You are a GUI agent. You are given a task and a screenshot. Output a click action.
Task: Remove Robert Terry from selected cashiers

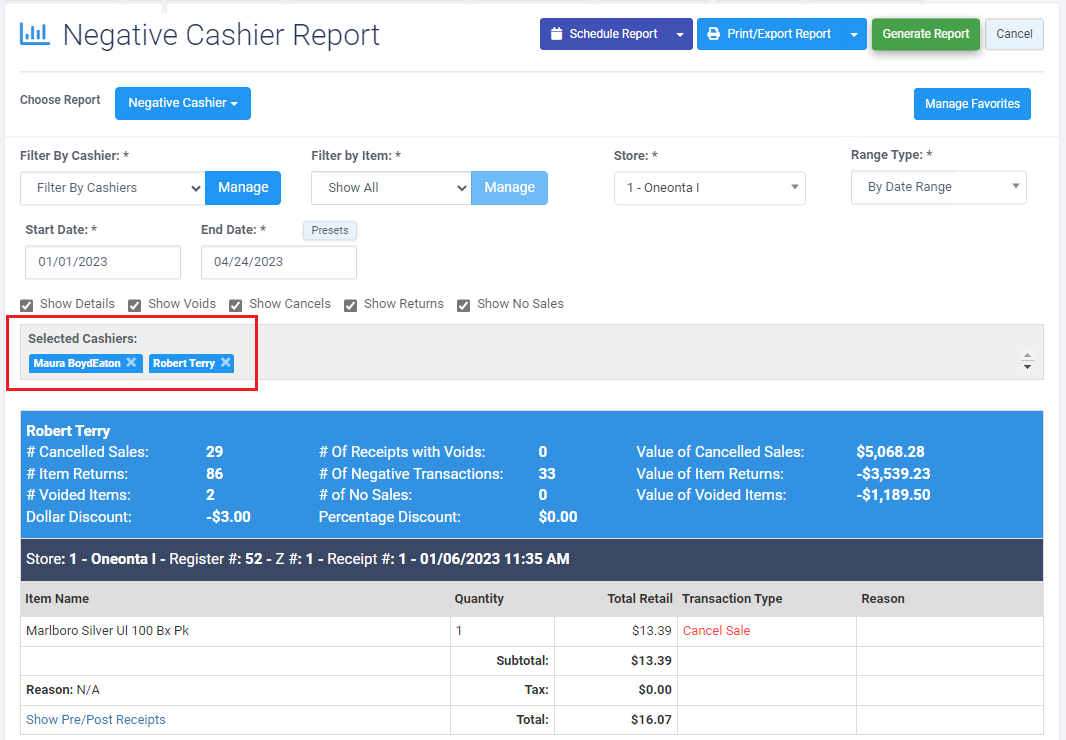[x=226, y=363]
